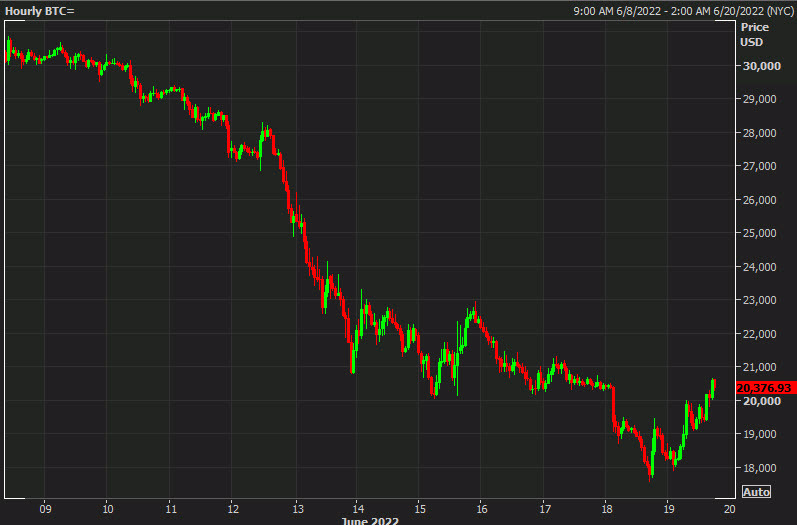Select date 16 on the time axis
This screenshot has height=525, width=797.
coord(481,508)
